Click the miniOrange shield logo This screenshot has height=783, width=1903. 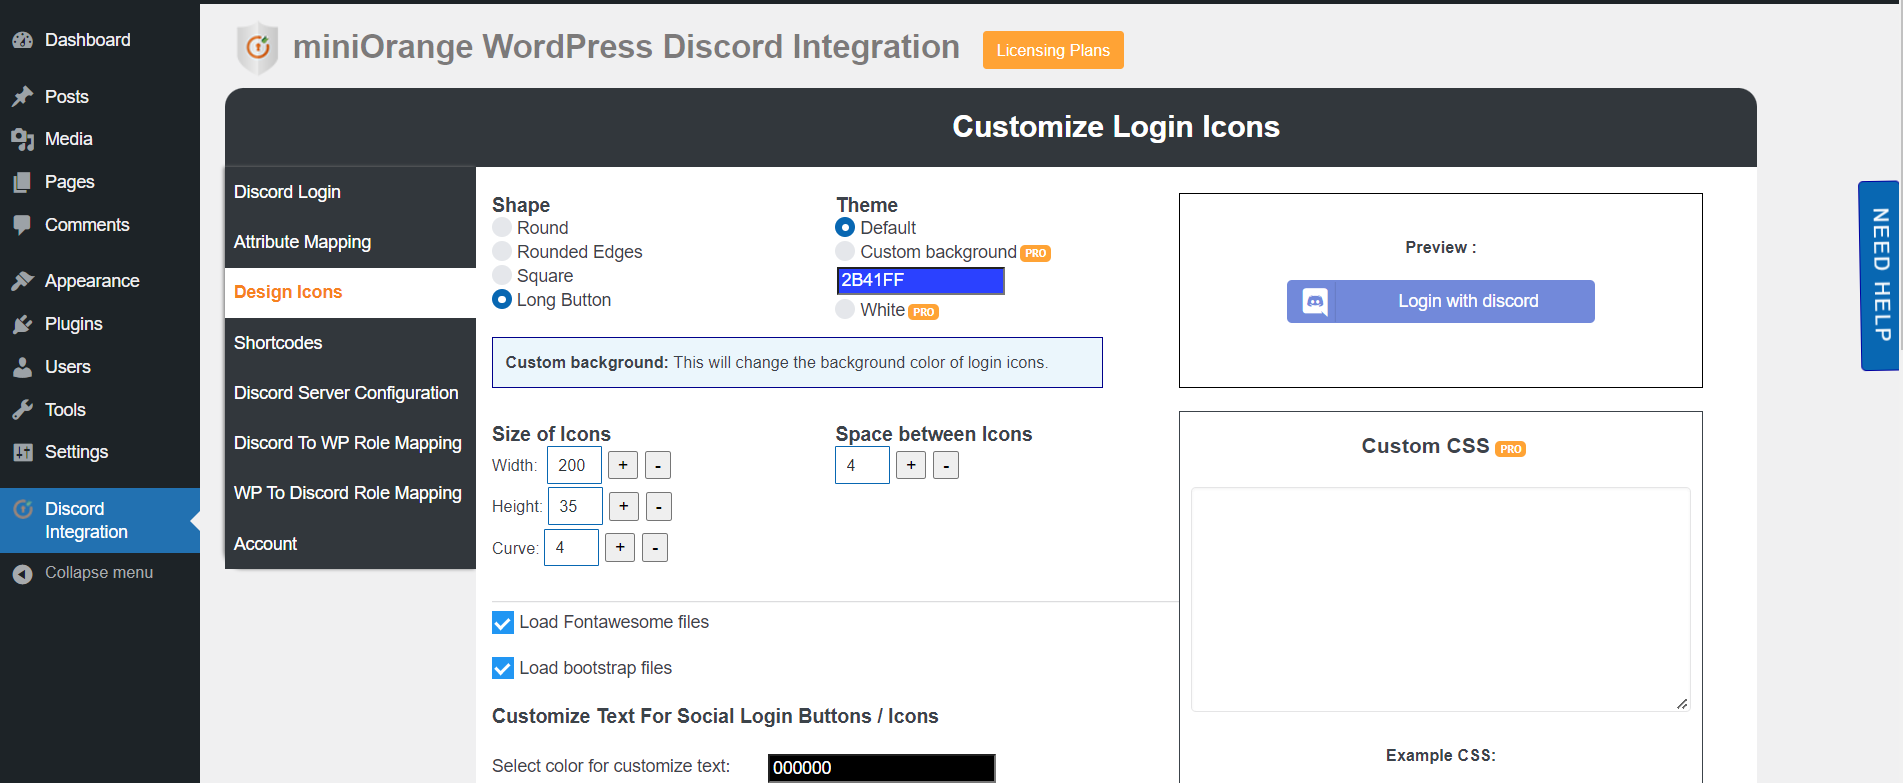257,47
